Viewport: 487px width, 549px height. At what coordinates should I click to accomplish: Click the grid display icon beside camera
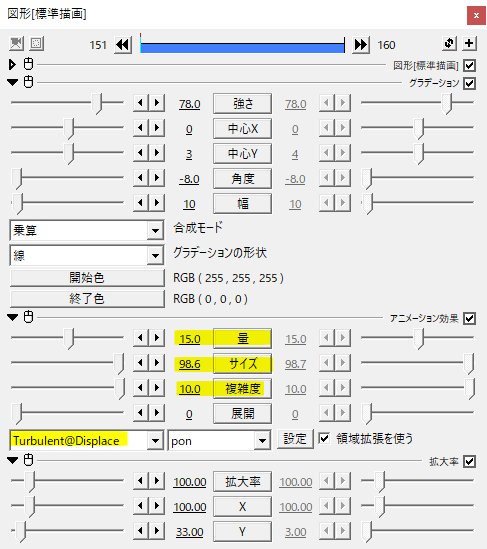coord(36,43)
